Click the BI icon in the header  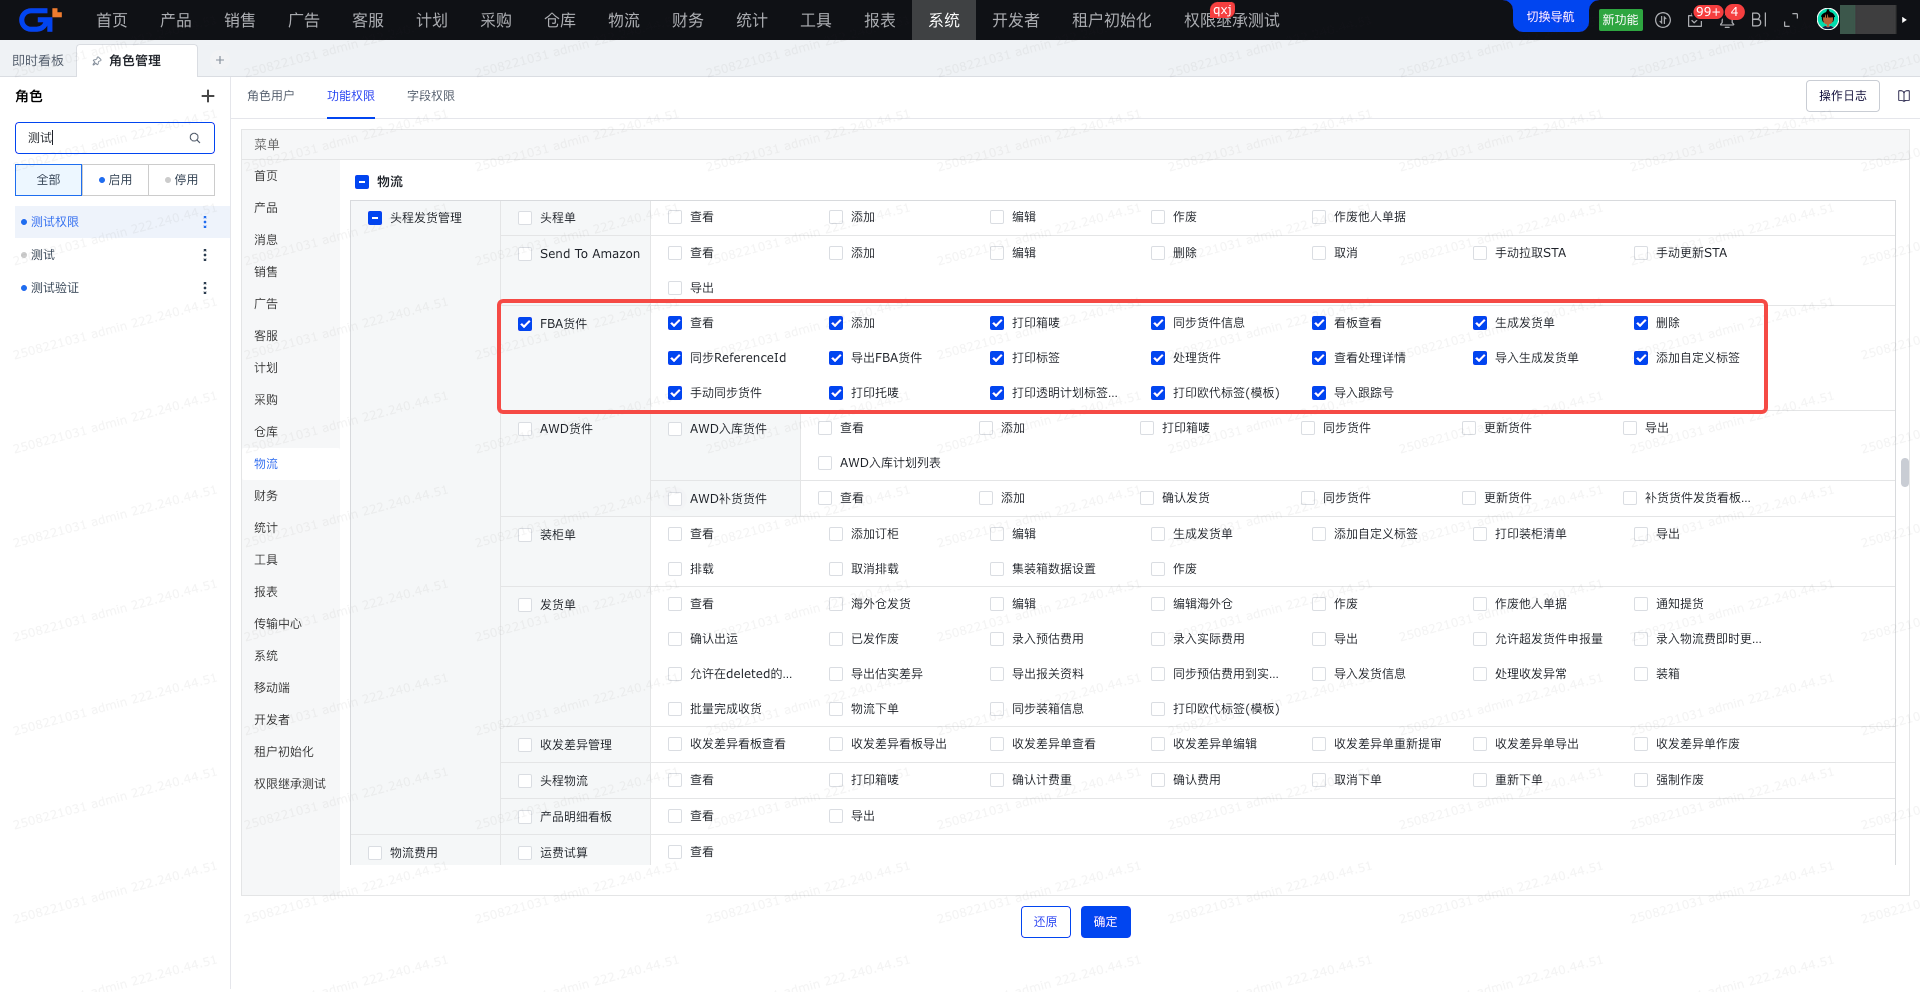tap(1759, 20)
